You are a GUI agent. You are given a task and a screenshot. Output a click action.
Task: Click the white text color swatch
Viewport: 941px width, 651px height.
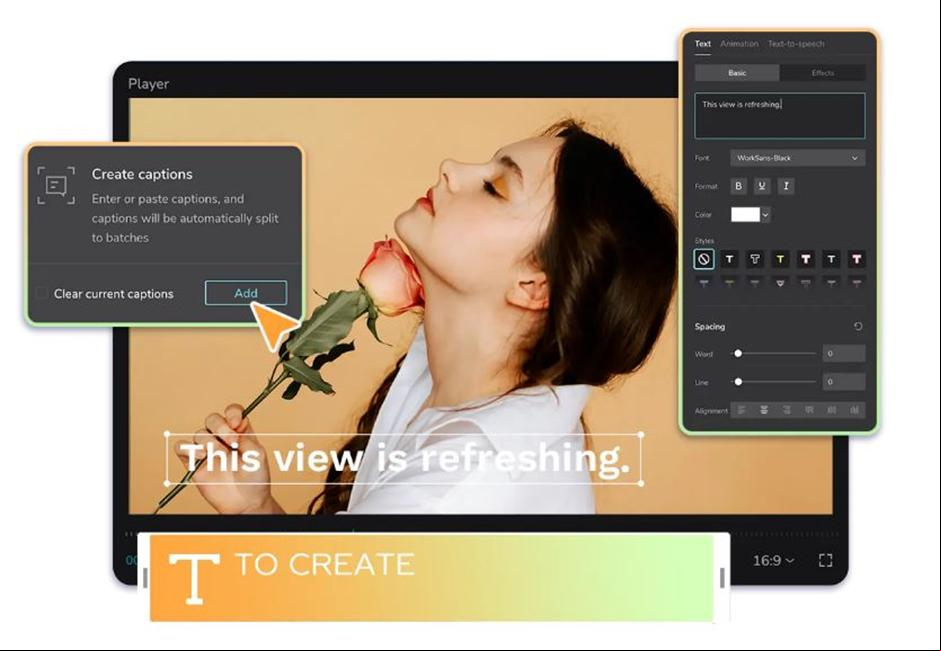pos(745,215)
